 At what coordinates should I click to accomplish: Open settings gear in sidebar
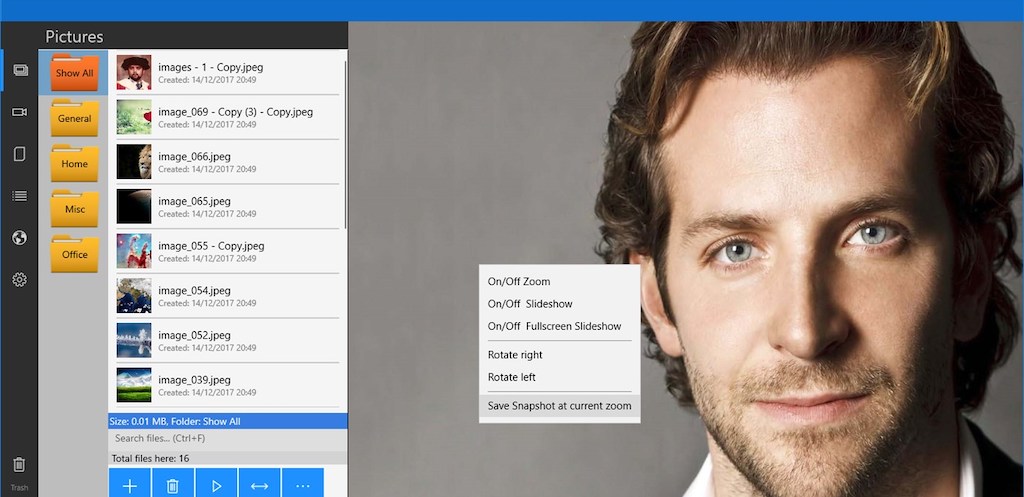coord(19,280)
